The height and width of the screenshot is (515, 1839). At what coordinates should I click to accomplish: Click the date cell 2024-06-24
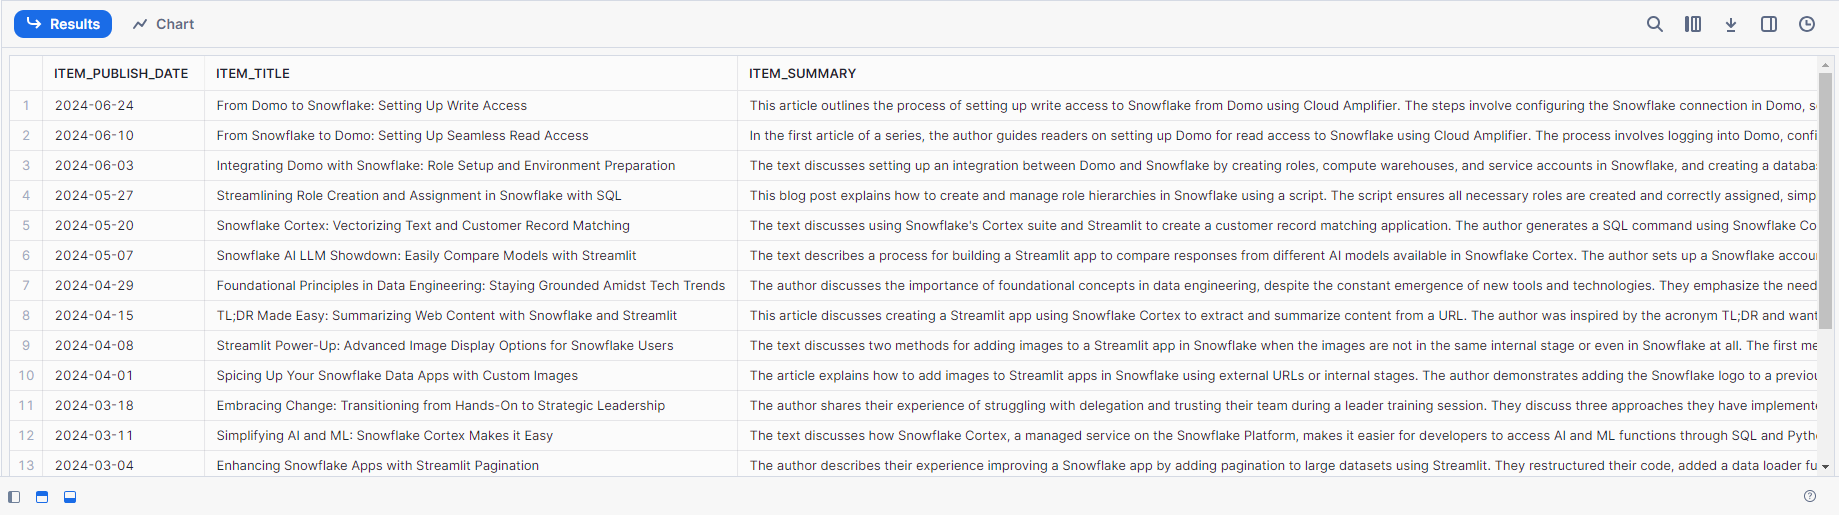coord(94,105)
